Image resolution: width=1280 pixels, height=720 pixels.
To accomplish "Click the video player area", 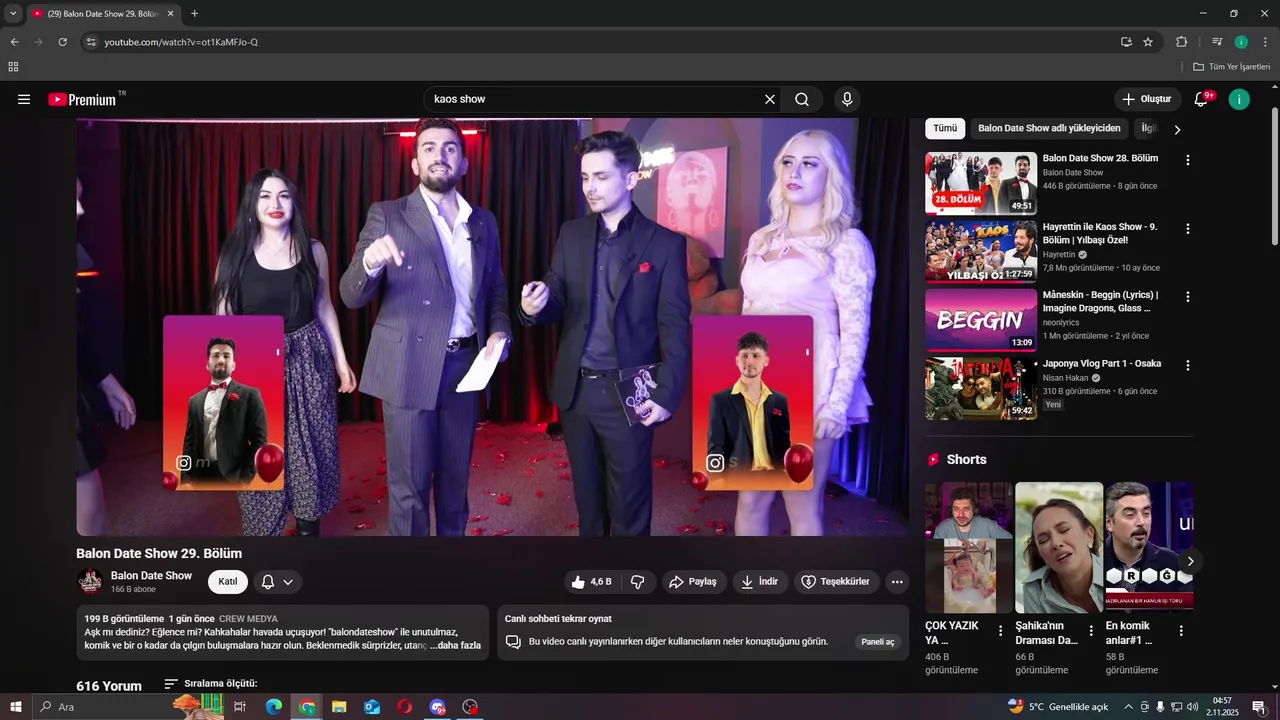I will (492, 327).
